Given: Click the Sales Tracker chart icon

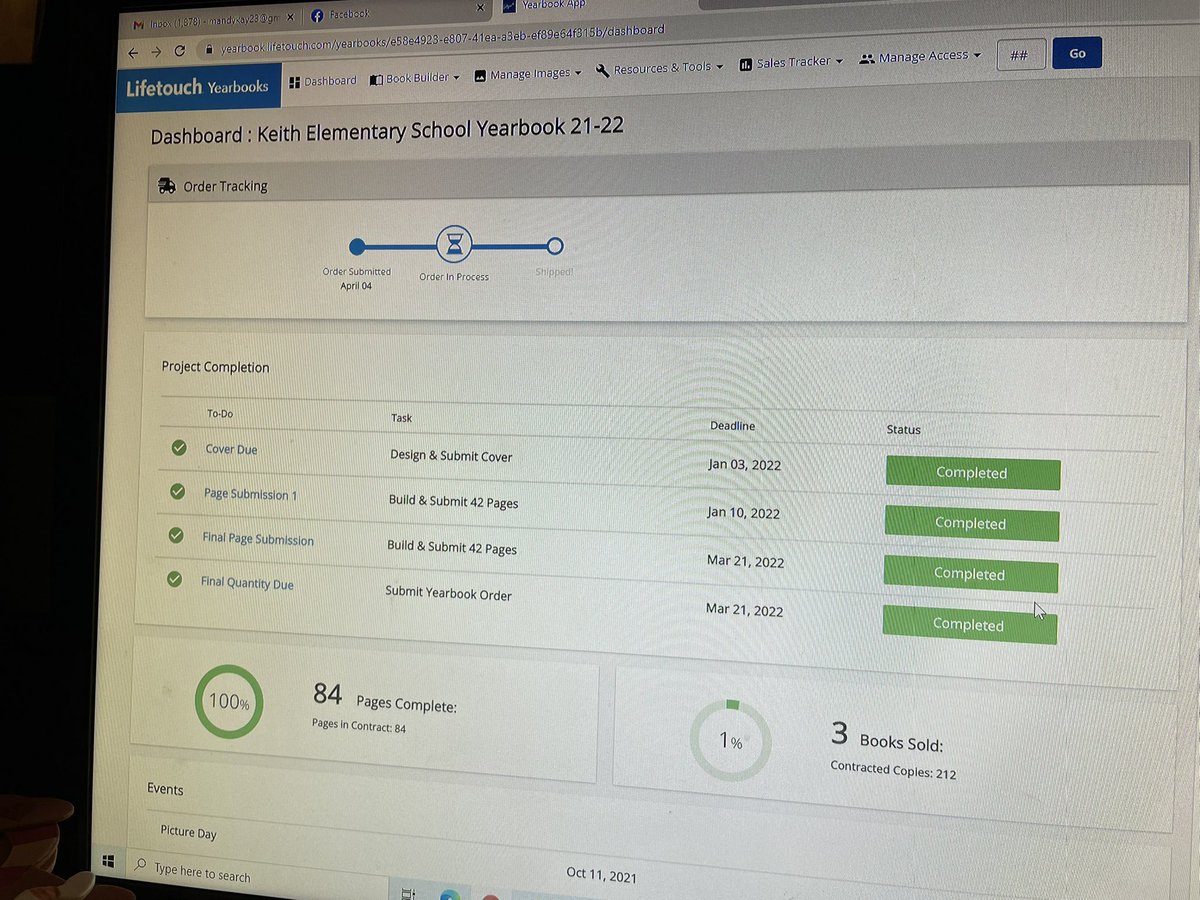Looking at the screenshot, I should pos(746,64).
